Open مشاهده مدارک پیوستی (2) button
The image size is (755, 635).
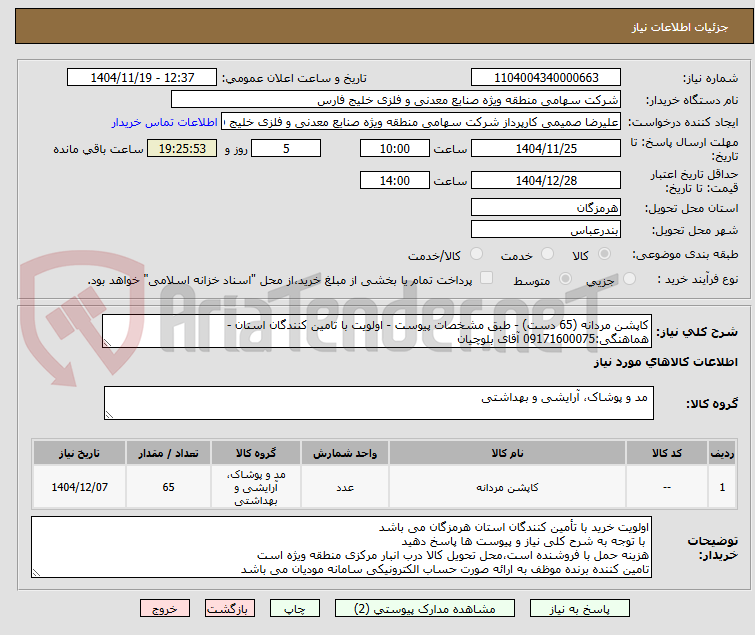coord(425,609)
